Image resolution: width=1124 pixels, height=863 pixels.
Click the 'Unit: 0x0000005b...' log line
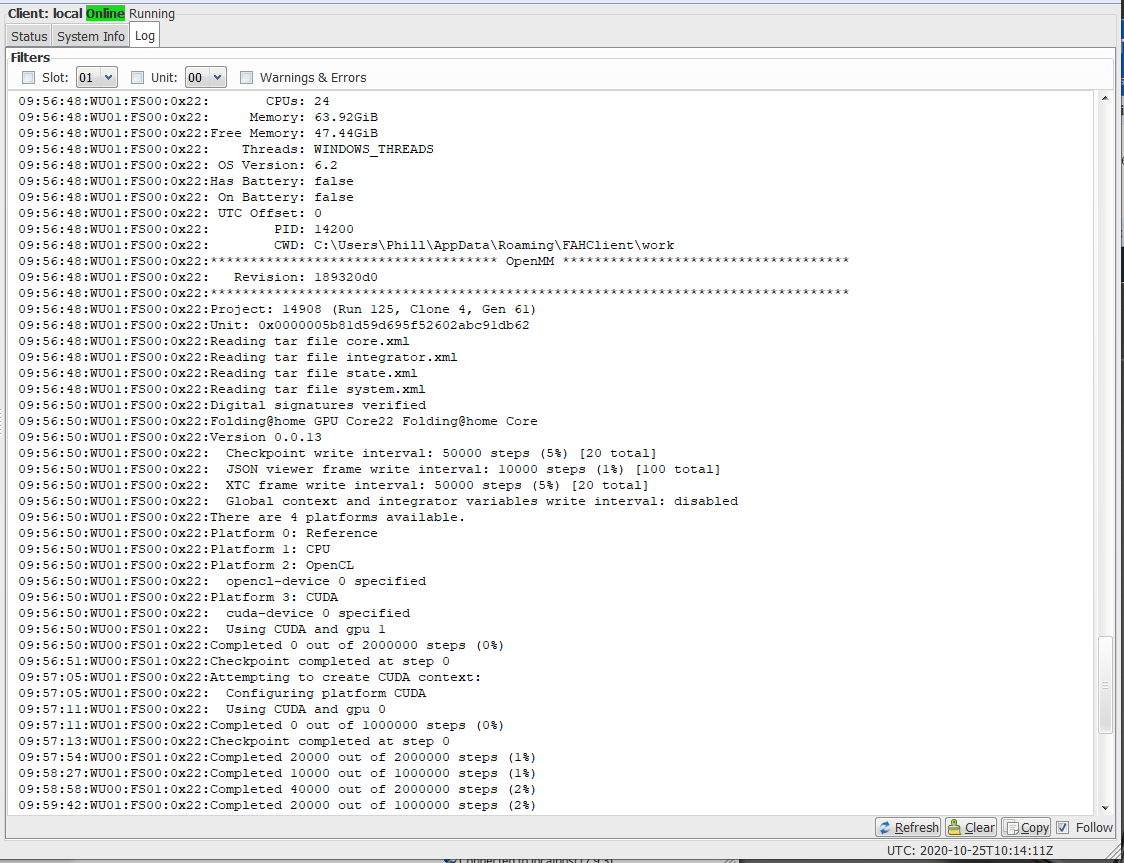point(274,325)
